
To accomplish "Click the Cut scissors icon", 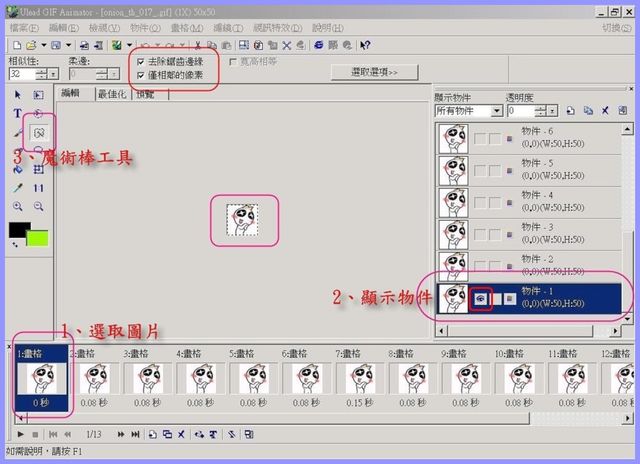I will coord(198,45).
